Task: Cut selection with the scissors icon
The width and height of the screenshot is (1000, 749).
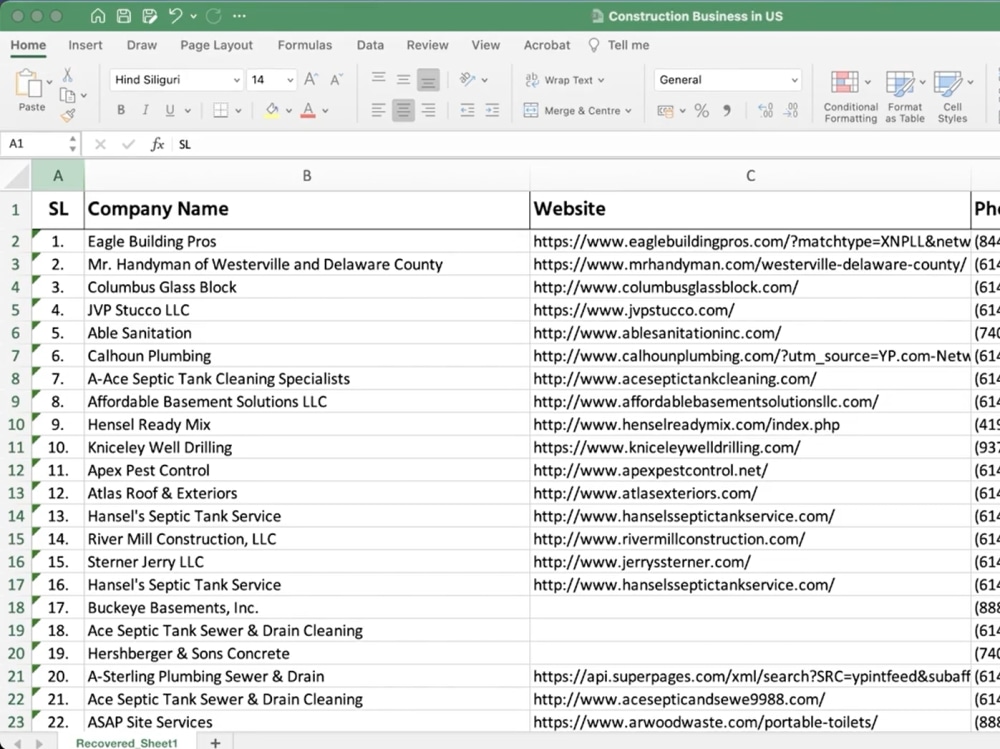Action: 67,75
